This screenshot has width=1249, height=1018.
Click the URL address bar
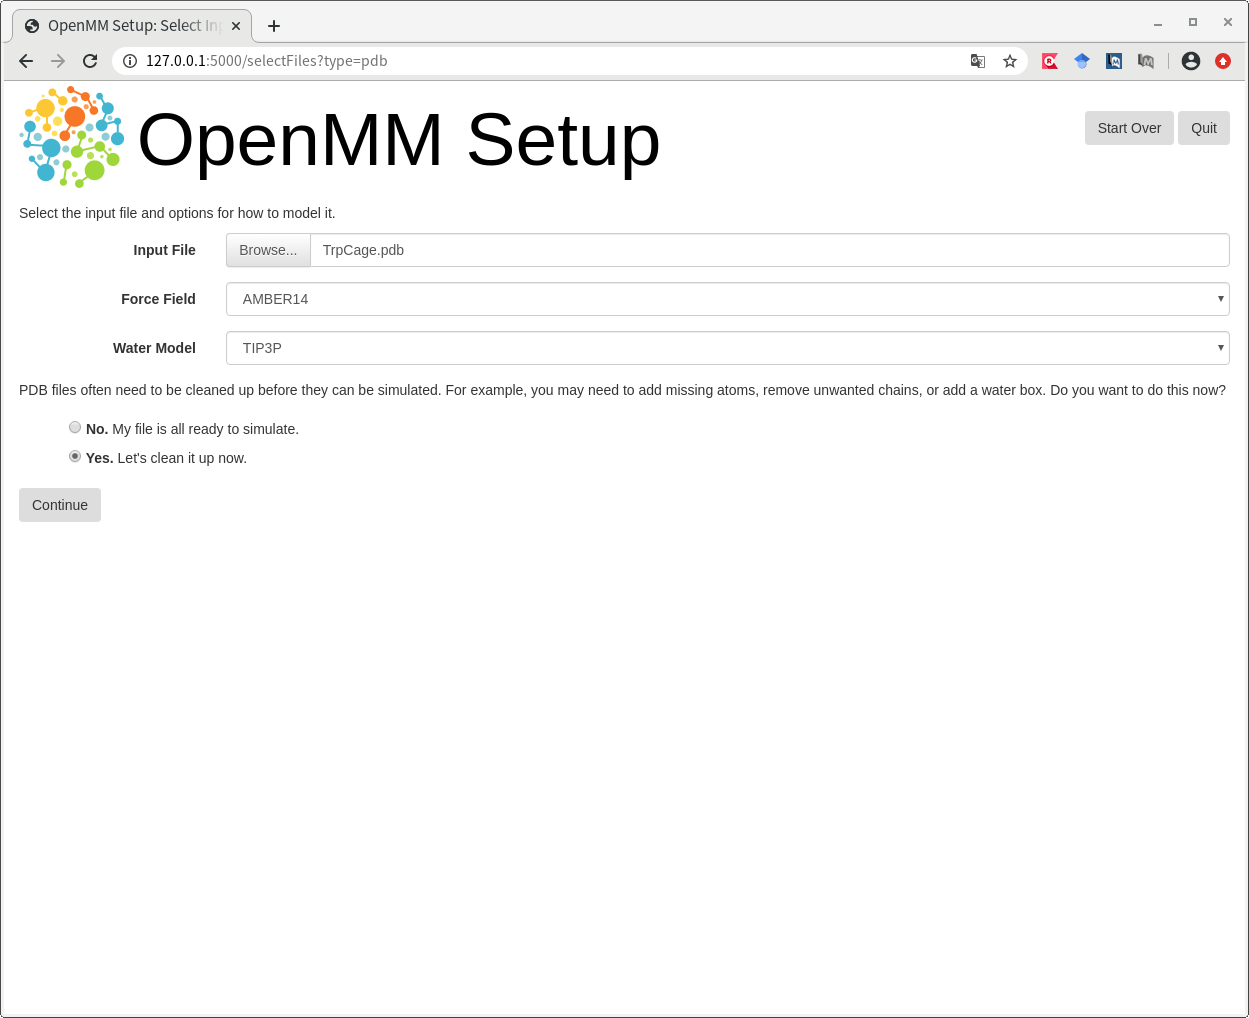click(x=550, y=61)
